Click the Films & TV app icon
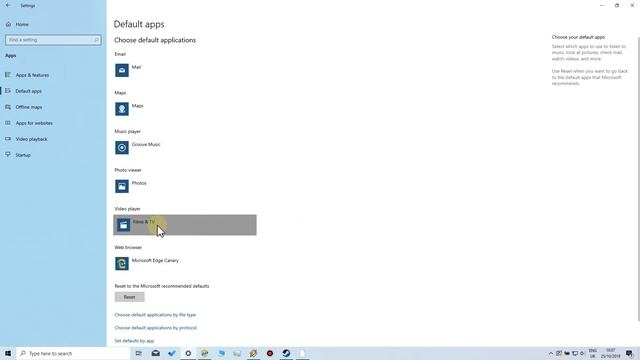This screenshot has width=640, height=360. [x=123, y=225]
